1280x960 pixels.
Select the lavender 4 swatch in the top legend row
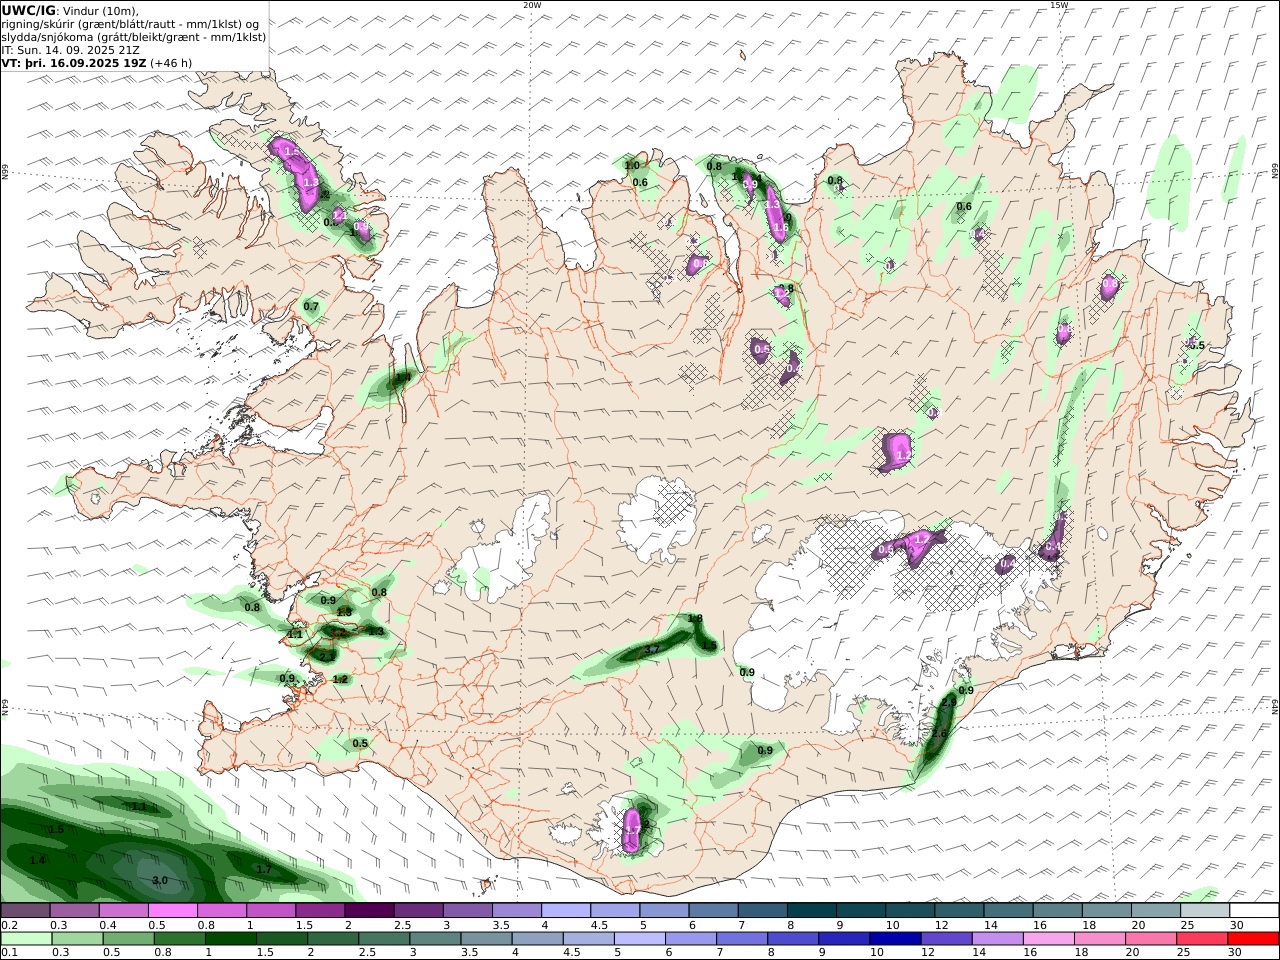pos(565,911)
